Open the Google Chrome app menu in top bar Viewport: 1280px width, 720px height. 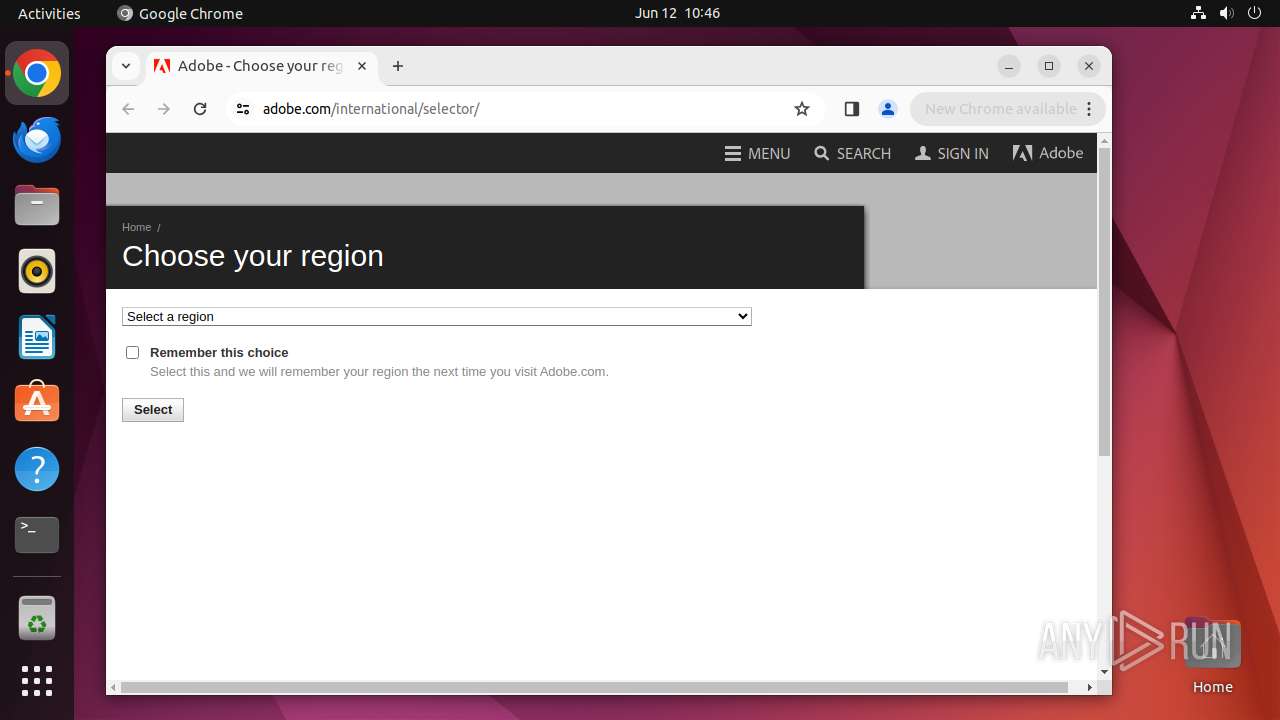coord(180,13)
